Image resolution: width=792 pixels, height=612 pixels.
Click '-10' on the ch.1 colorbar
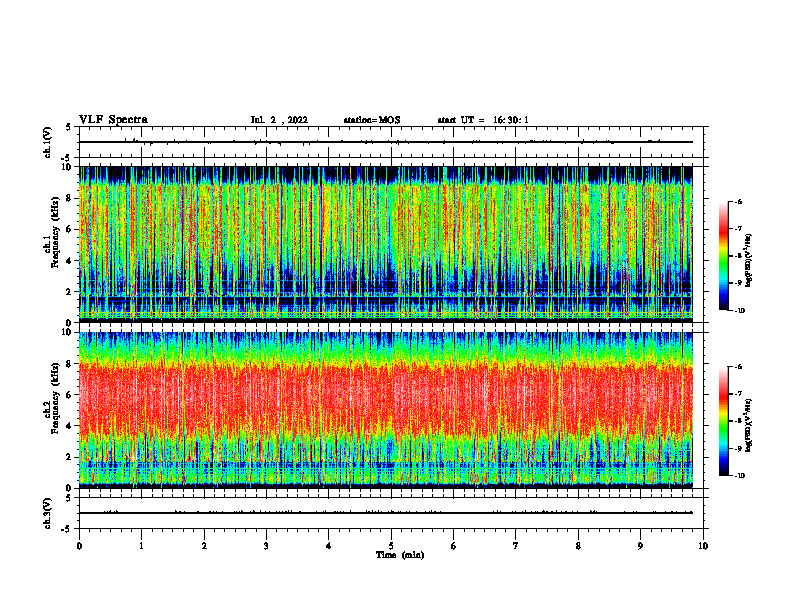coord(739,311)
